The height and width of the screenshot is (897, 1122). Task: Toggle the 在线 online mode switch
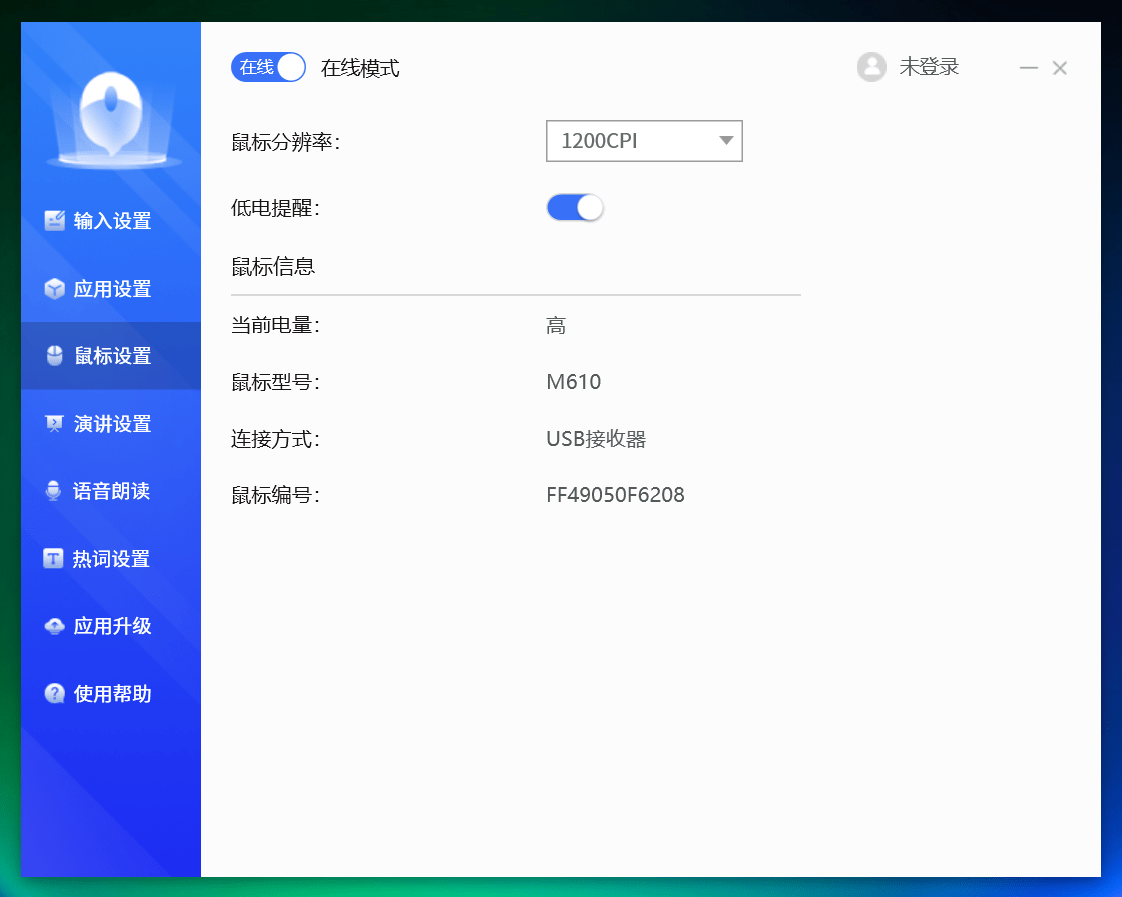pyautogui.click(x=268, y=67)
